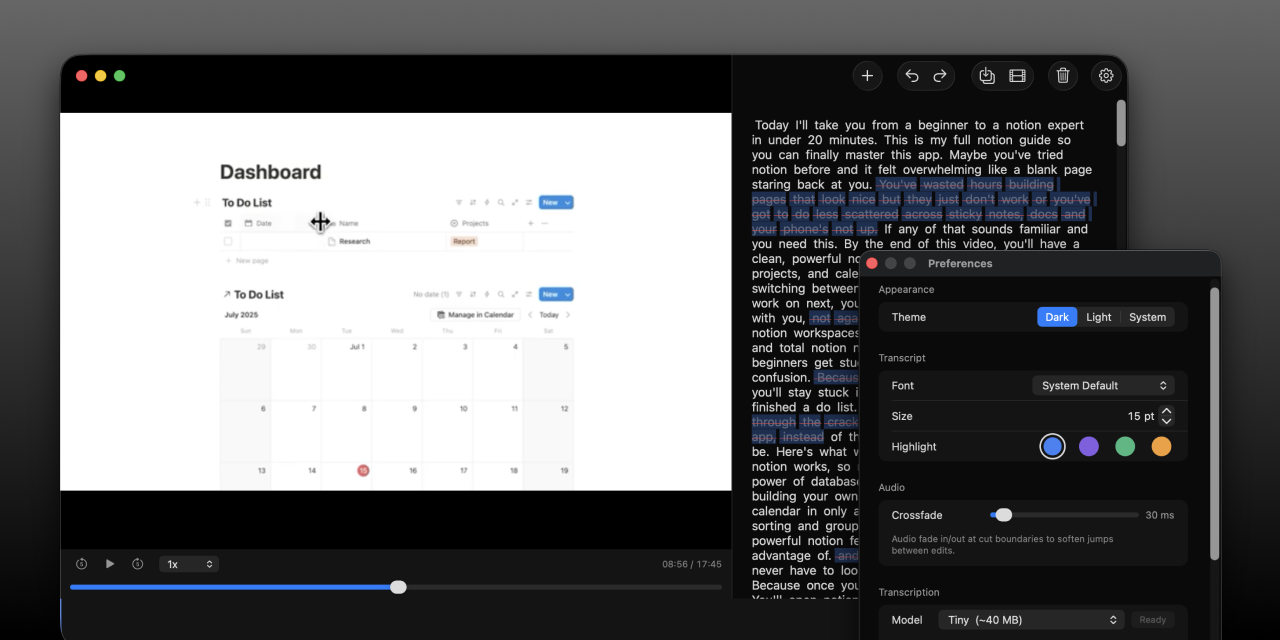Open the Font dropdown showing System Default
This screenshot has width=1280, height=640.
(1103, 385)
